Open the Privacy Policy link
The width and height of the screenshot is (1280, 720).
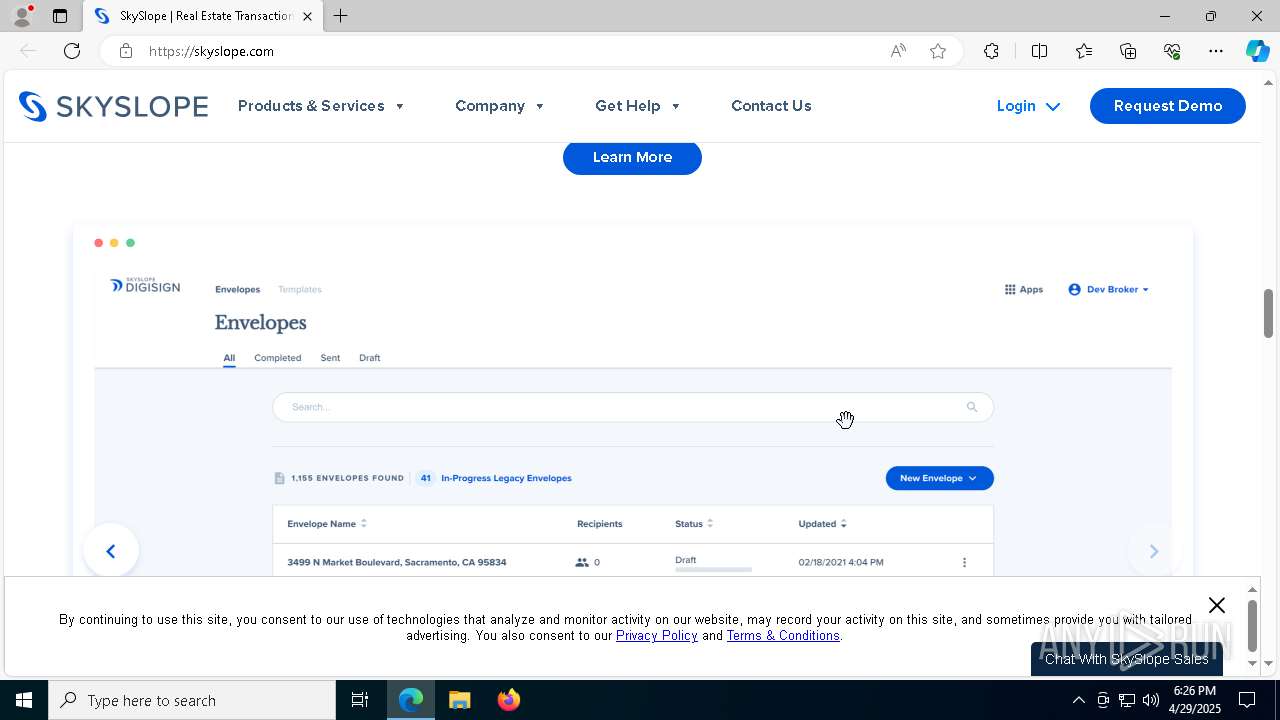tap(656, 636)
